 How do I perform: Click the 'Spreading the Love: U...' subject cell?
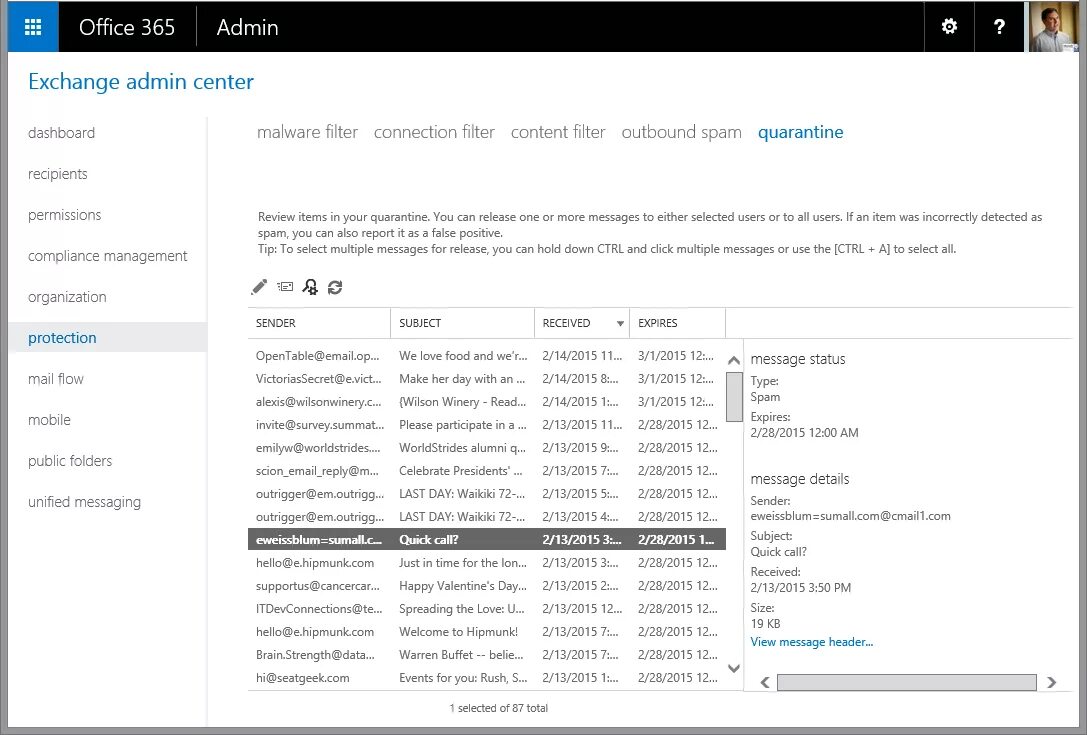coord(462,608)
